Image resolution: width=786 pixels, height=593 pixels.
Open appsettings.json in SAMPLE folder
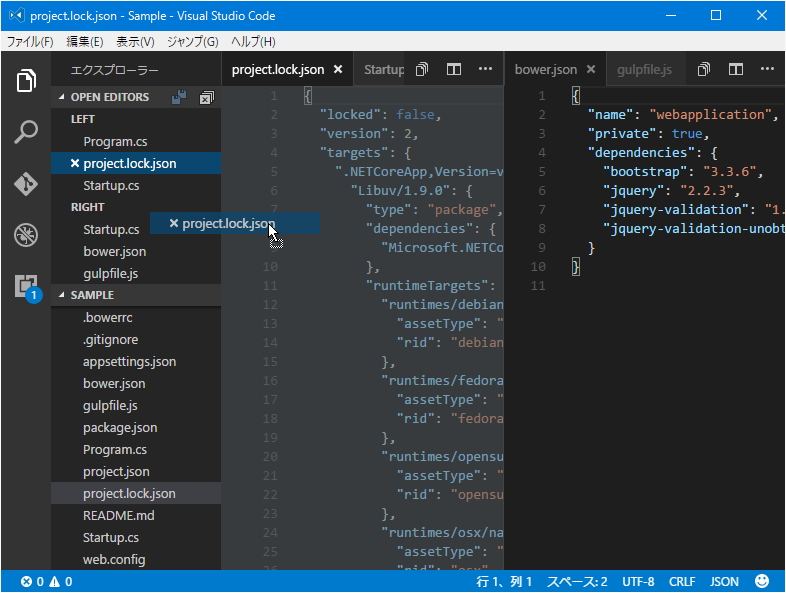[x=136, y=361]
